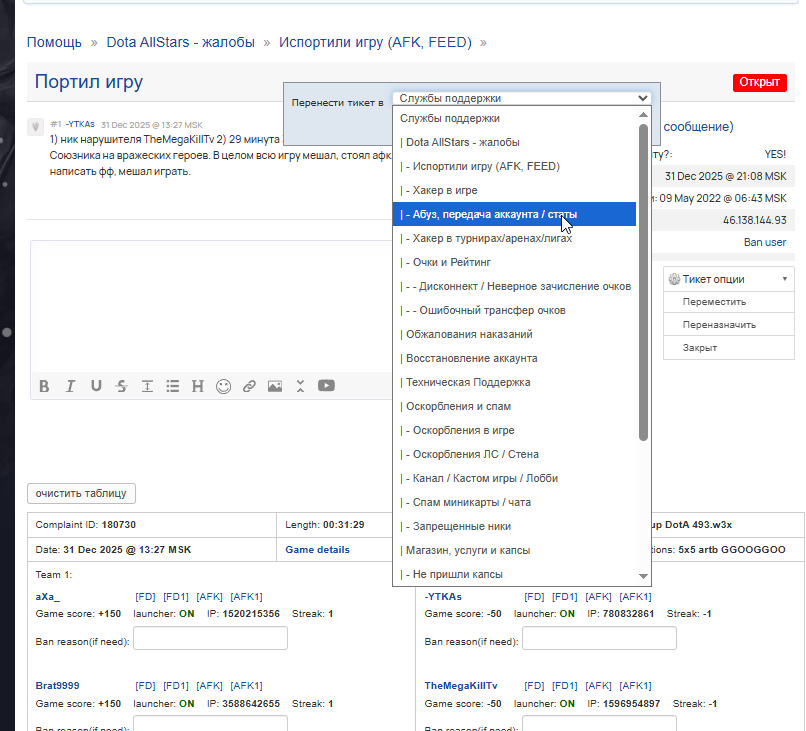Click Переместить in ticket options

(729, 302)
